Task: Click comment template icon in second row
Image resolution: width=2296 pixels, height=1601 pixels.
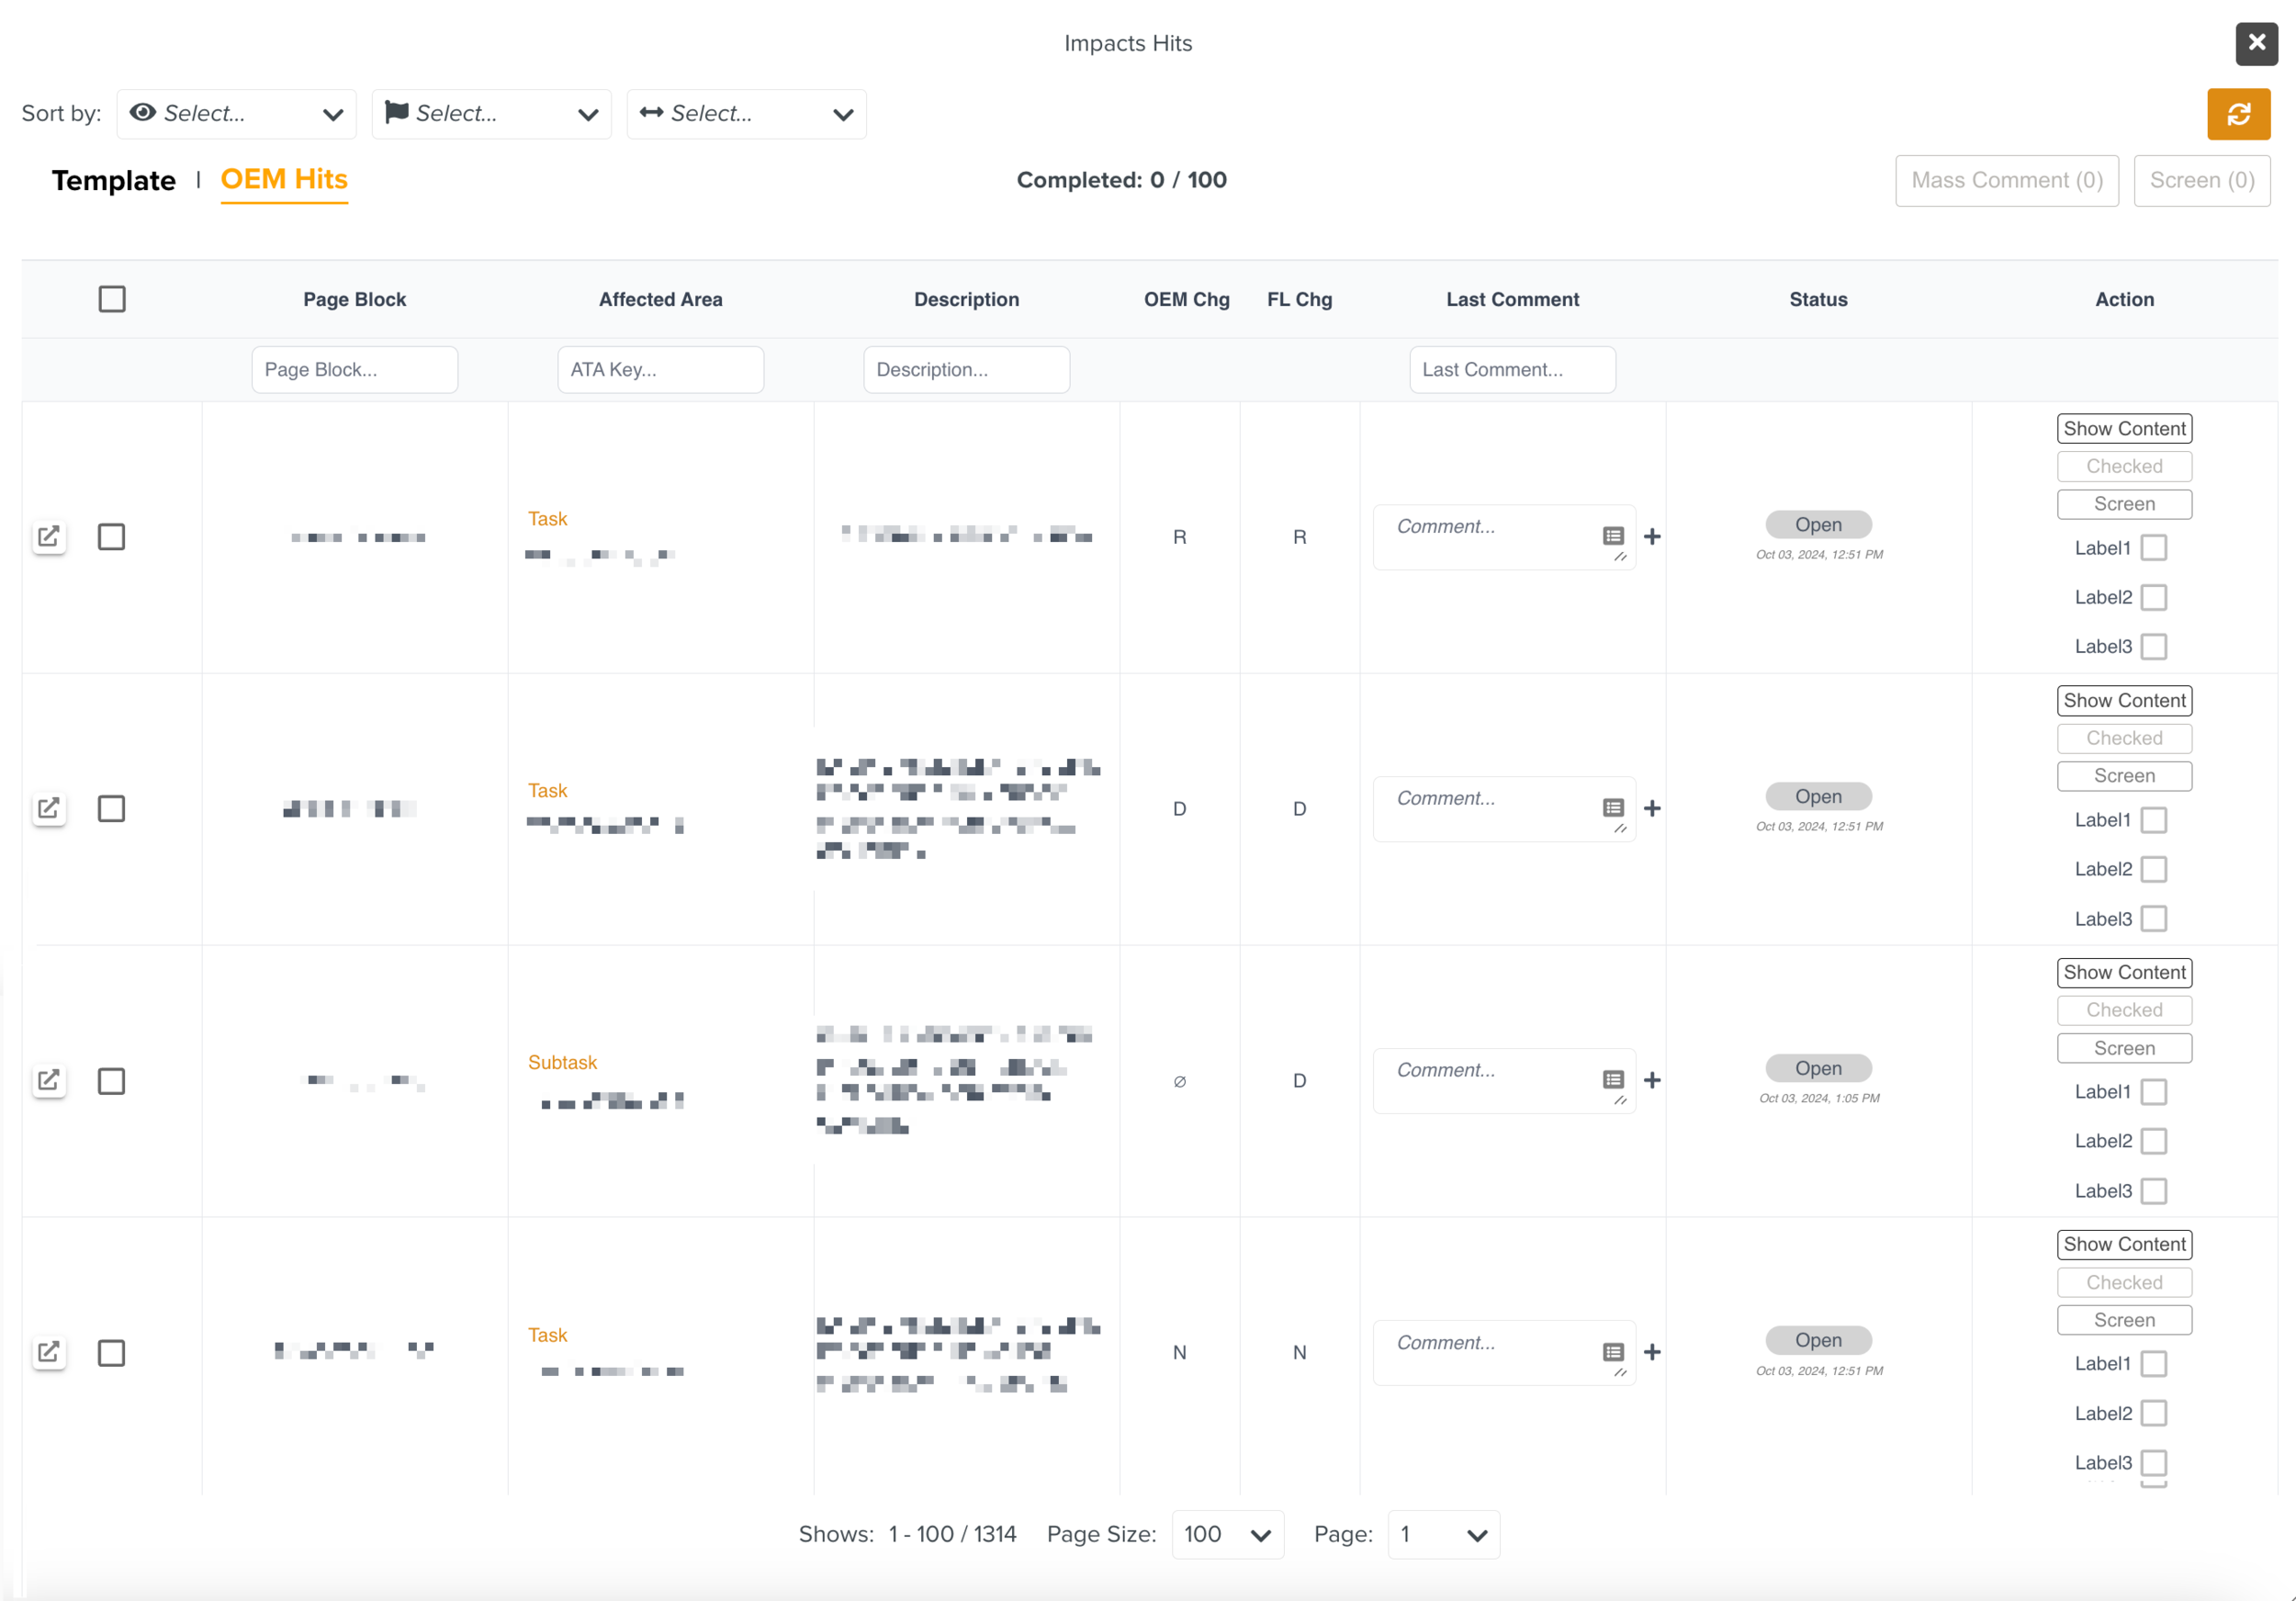Action: [1613, 808]
